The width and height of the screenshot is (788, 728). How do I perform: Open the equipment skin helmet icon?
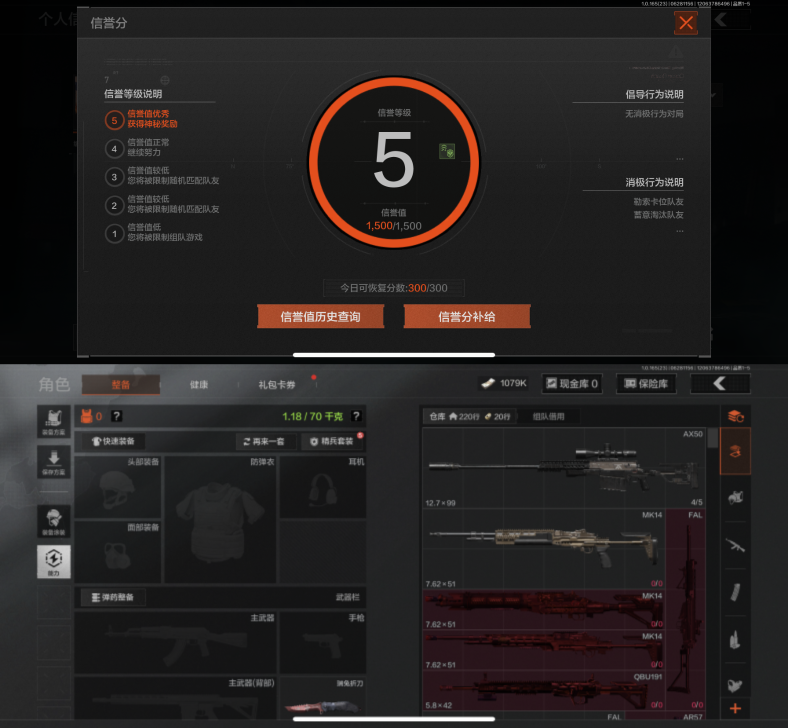point(54,522)
